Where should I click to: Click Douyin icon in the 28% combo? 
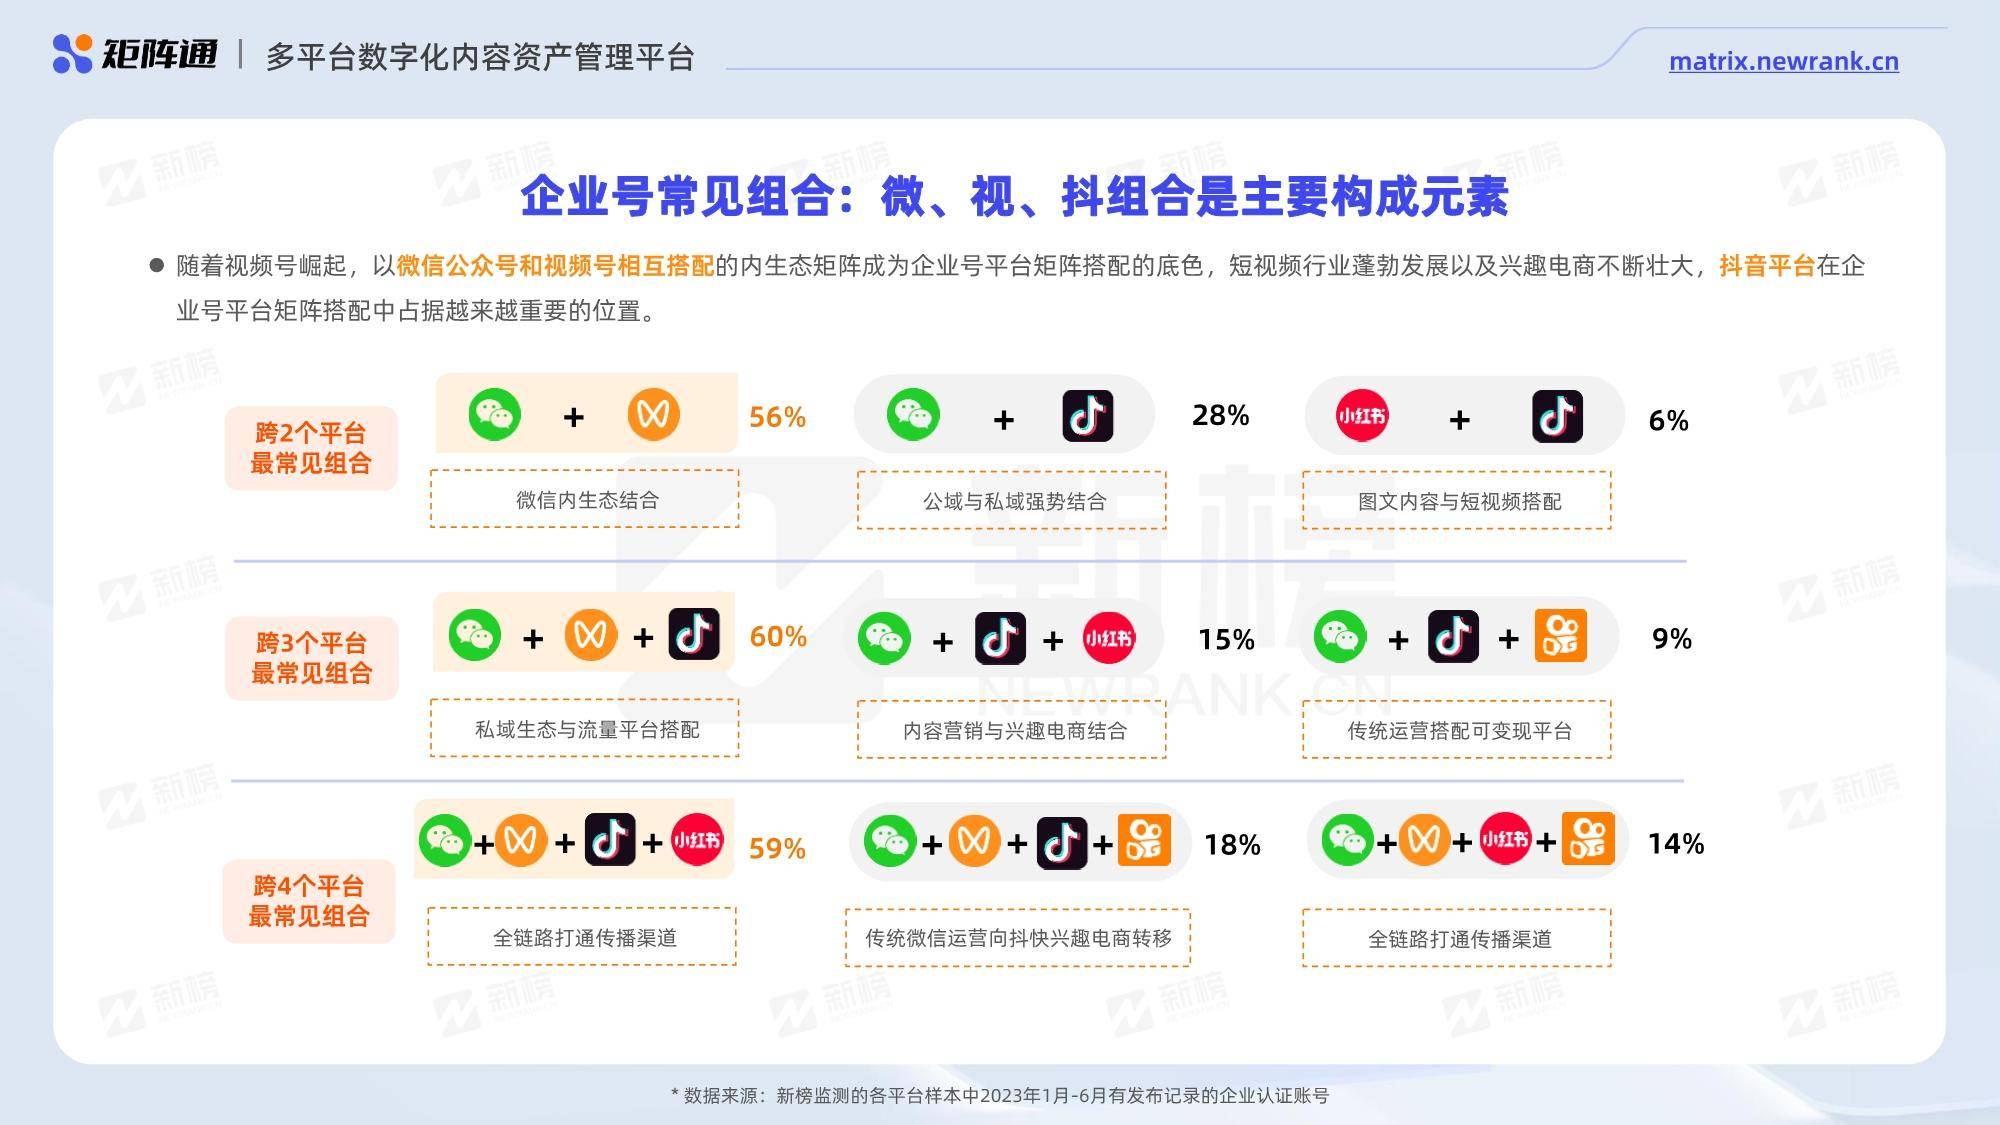[x=1088, y=416]
